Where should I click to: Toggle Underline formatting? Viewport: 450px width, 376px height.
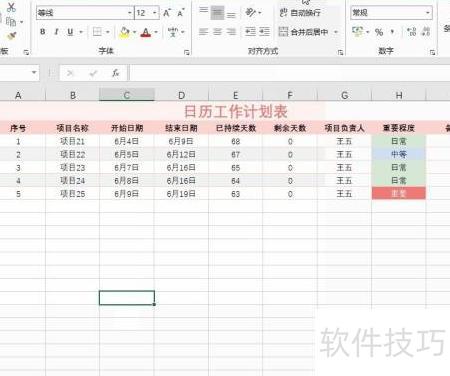coord(70,32)
